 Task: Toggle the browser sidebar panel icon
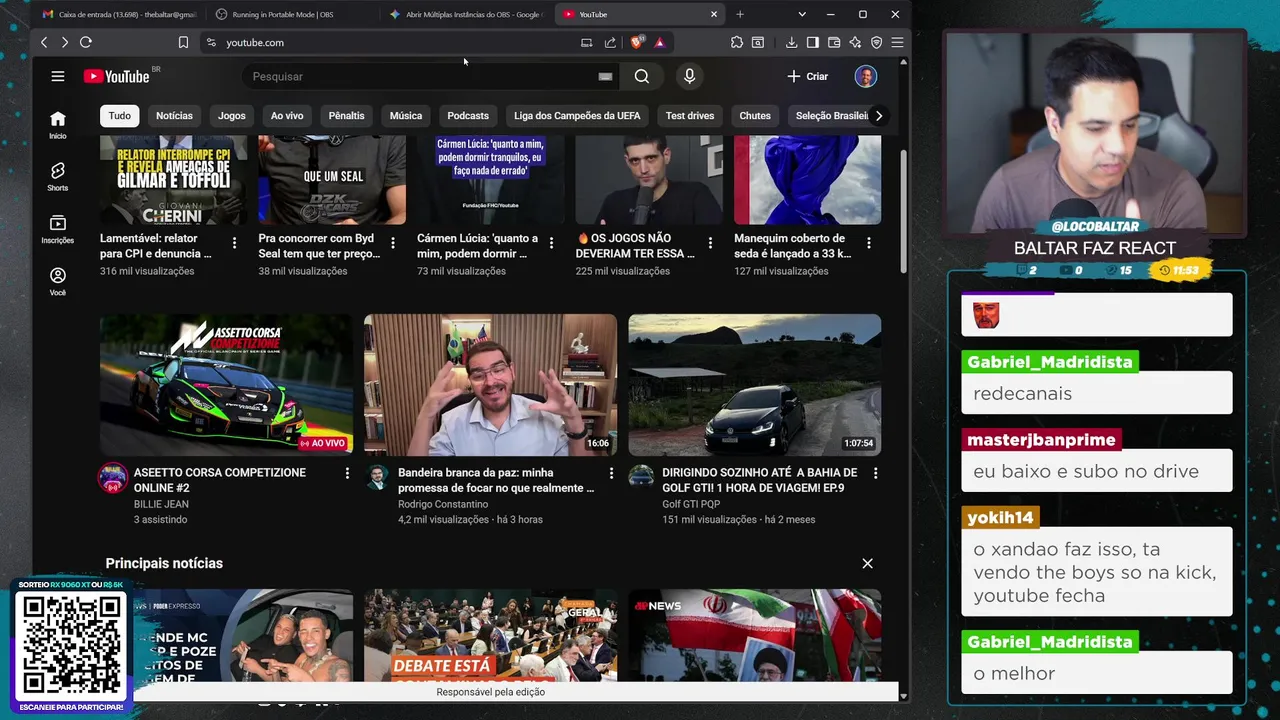coord(812,42)
